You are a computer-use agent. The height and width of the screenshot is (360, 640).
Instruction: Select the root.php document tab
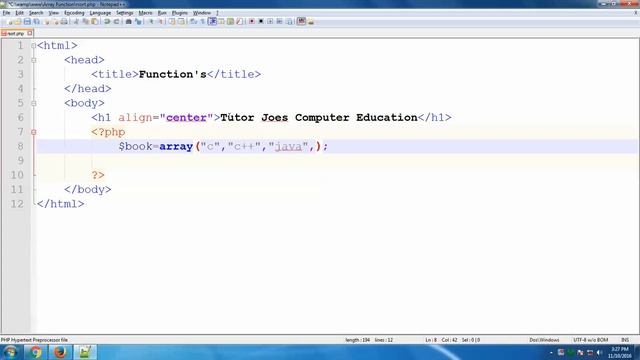pyautogui.click(x=16, y=33)
